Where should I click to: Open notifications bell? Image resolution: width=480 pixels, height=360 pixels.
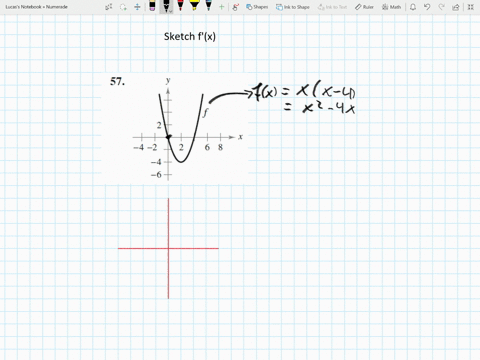(x=413, y=7)
